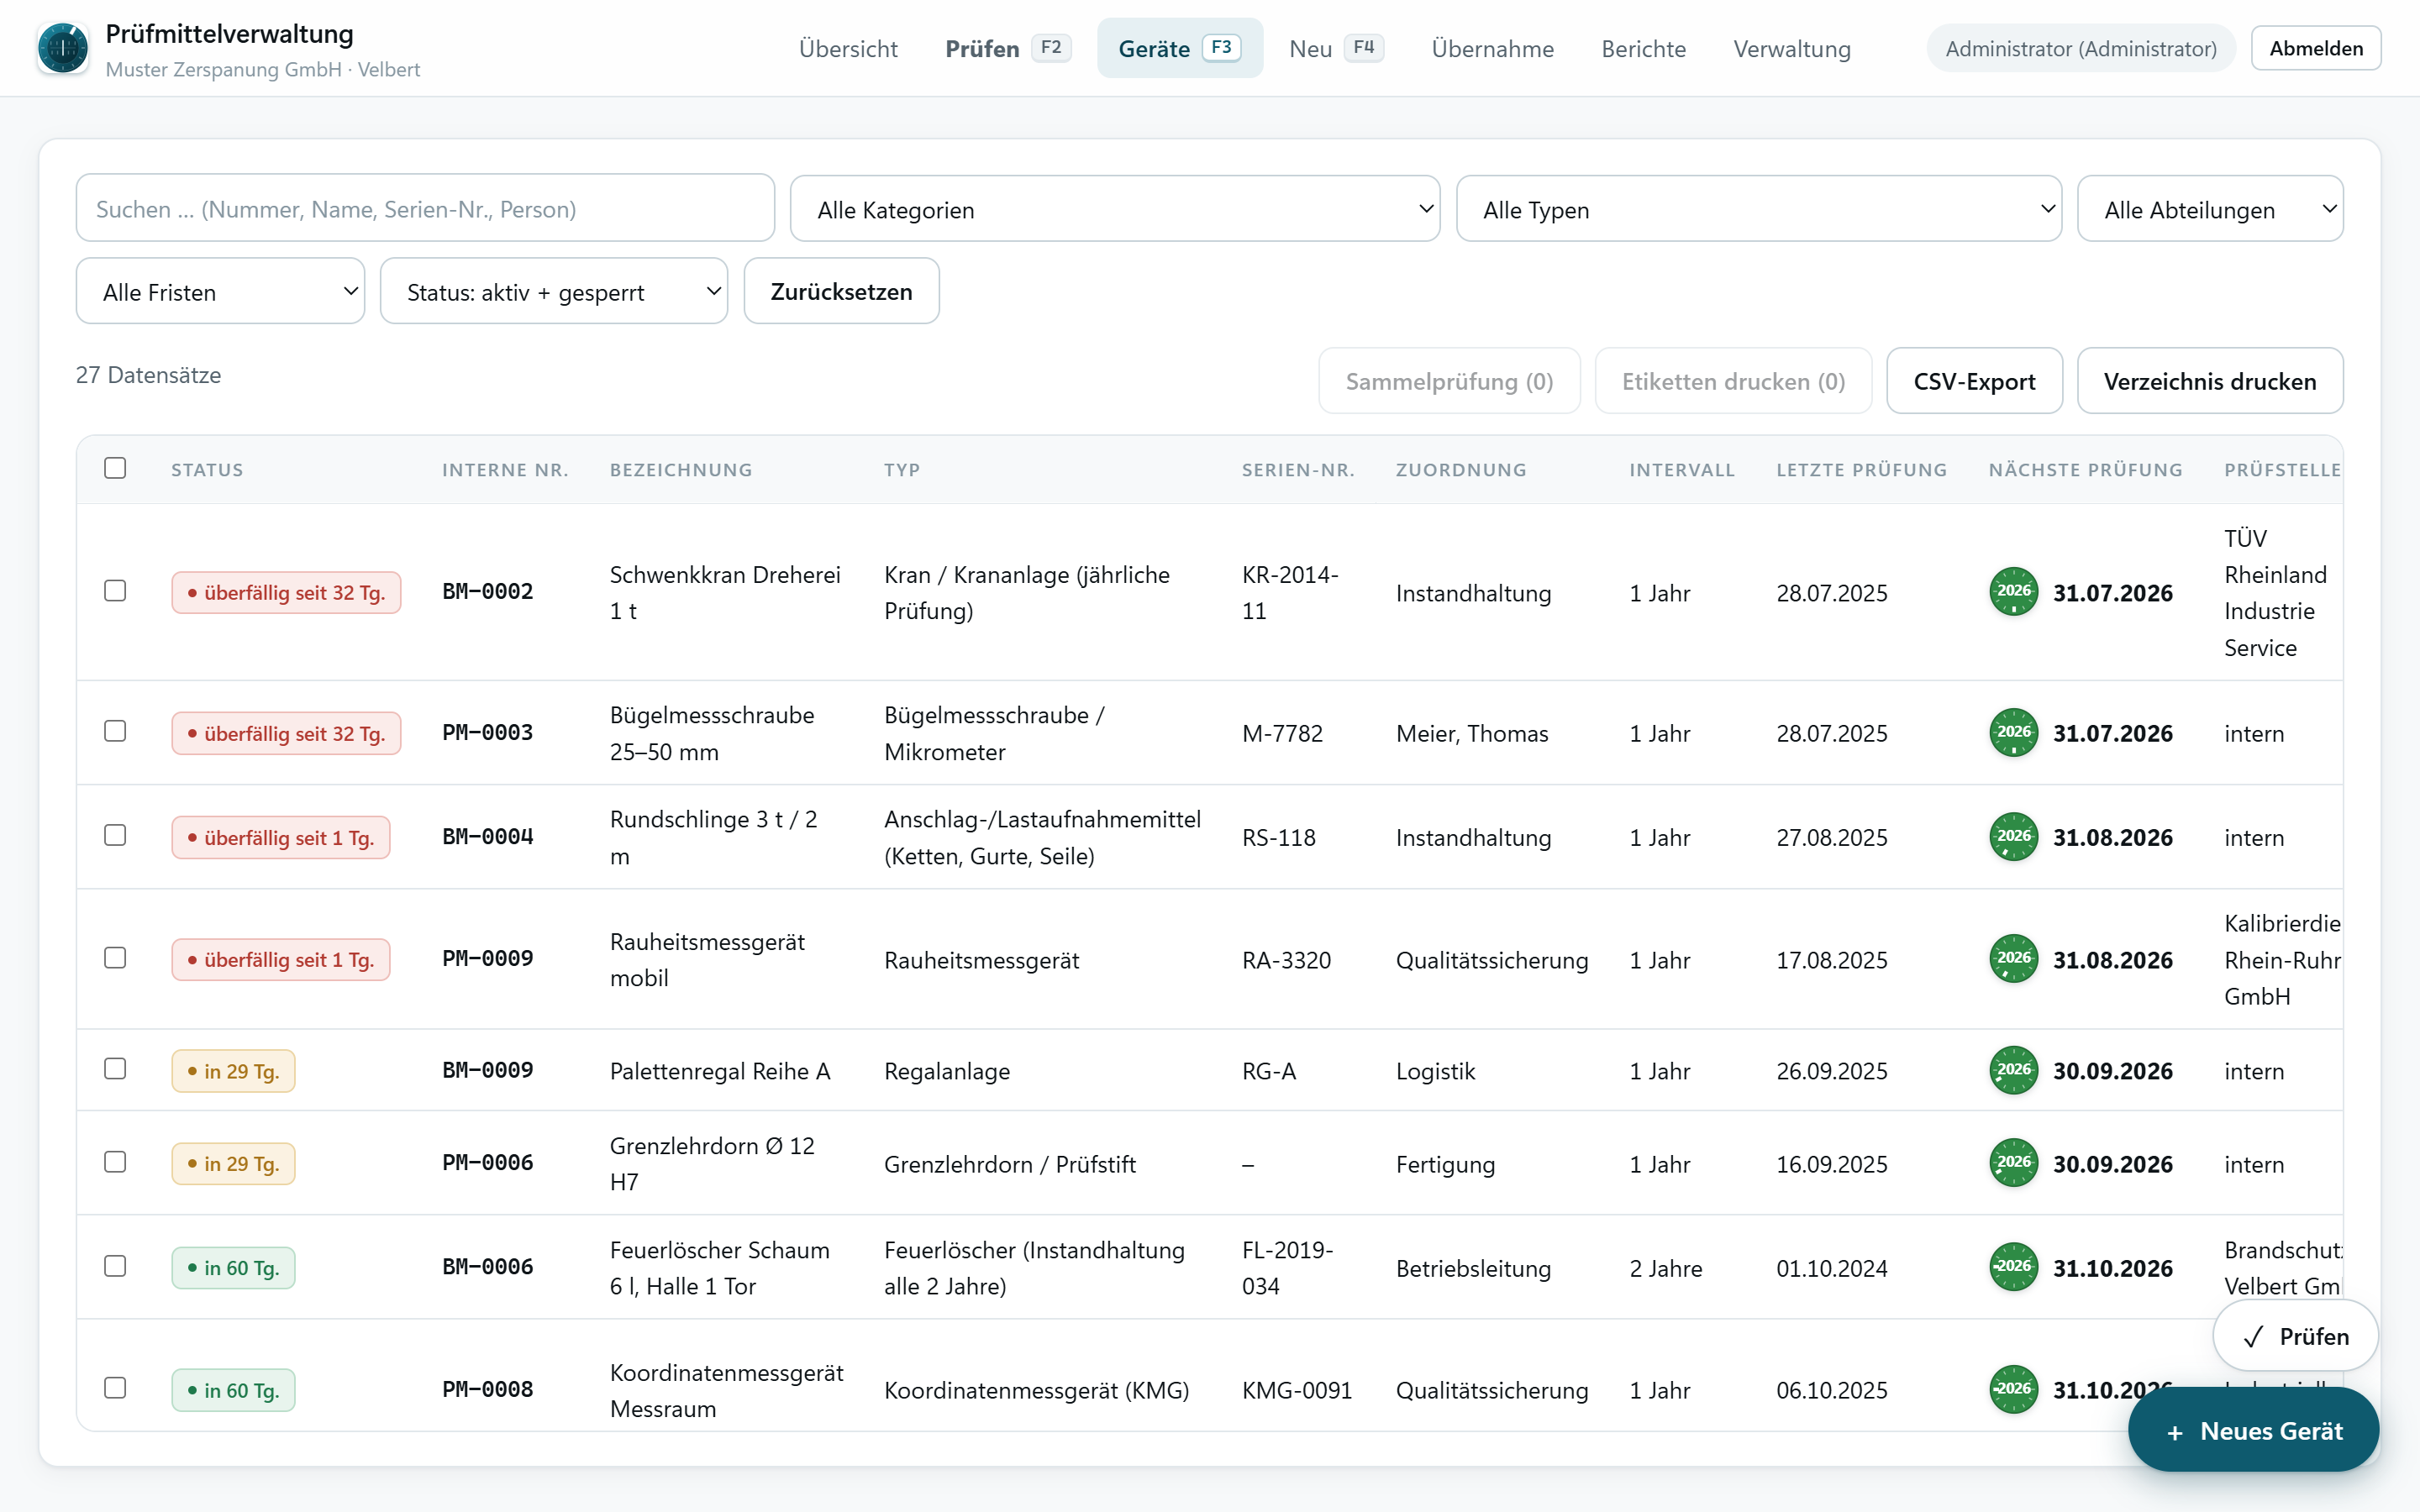
Task: Click the floating Prüfen checkmark button
Action: tap(2295, 1336)
